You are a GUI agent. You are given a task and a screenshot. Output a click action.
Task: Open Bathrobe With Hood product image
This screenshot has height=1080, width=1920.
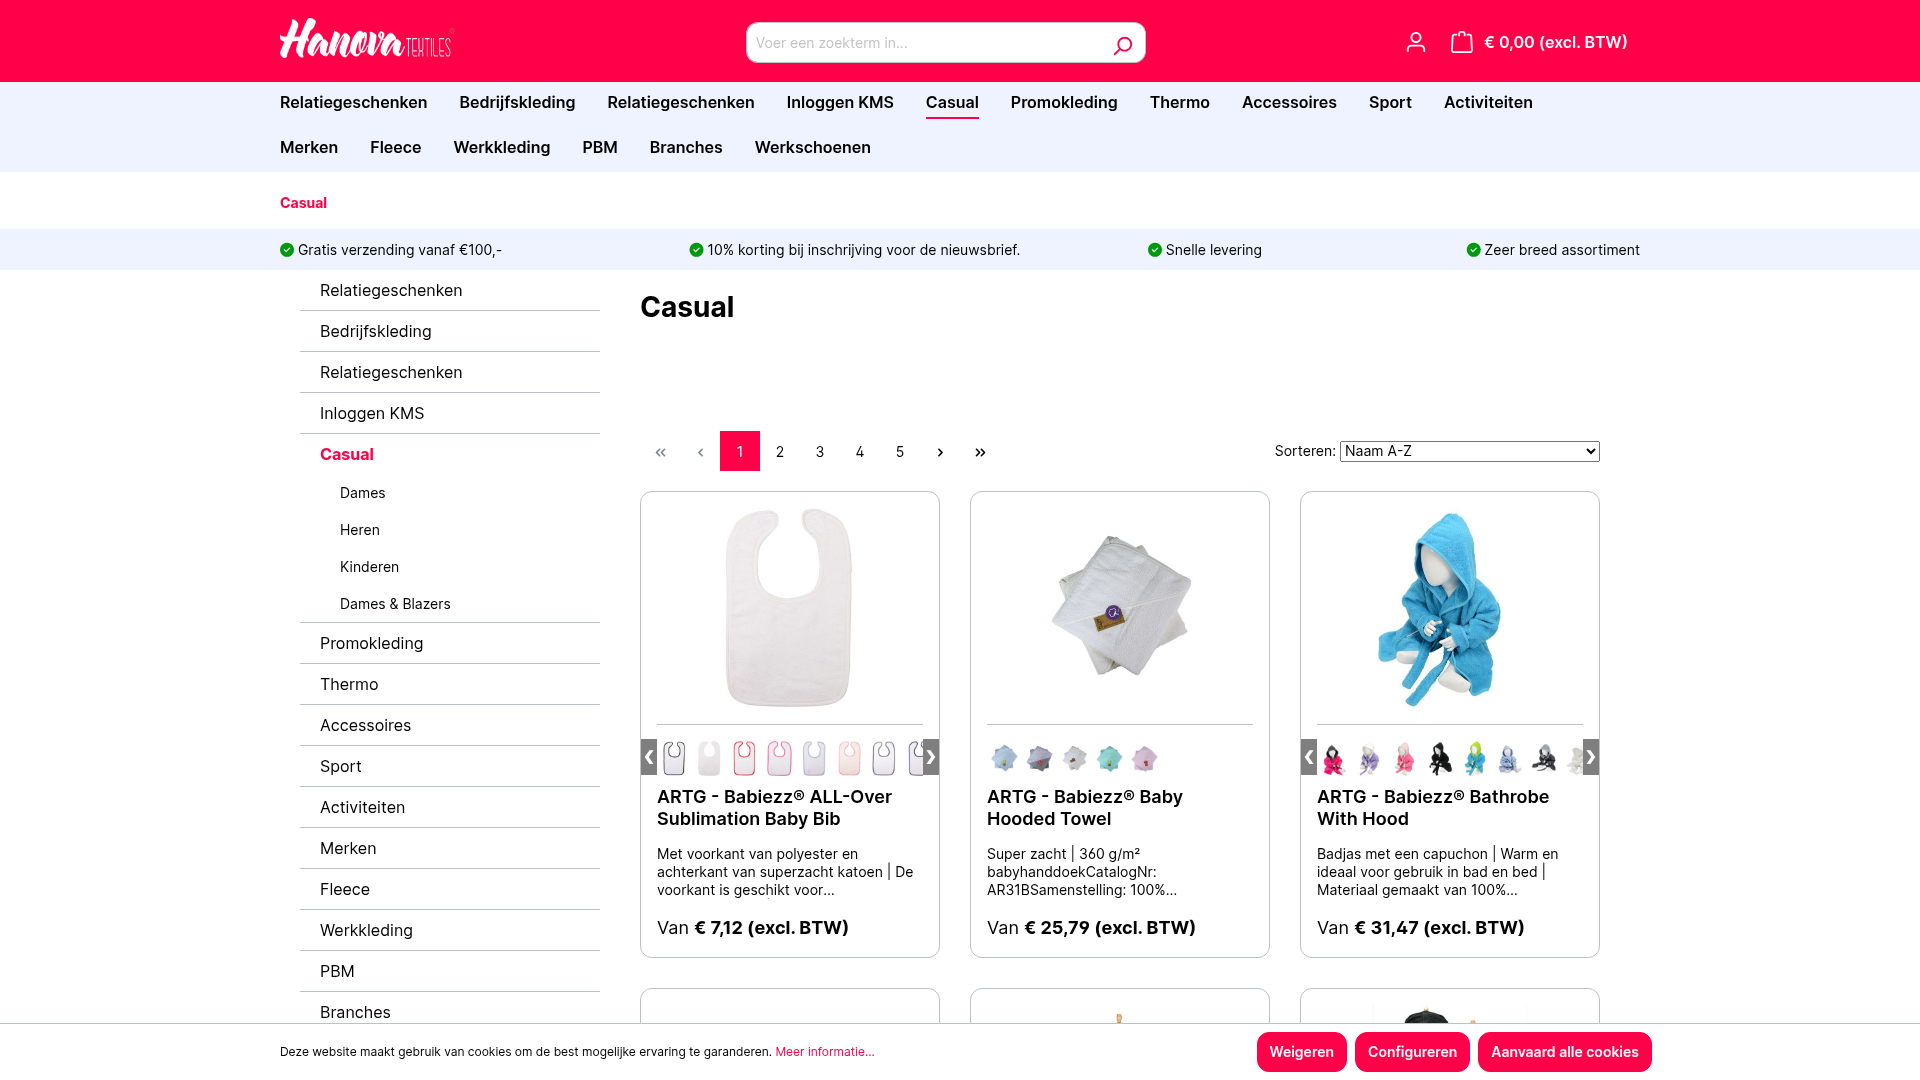click(x=1439, y=609)
